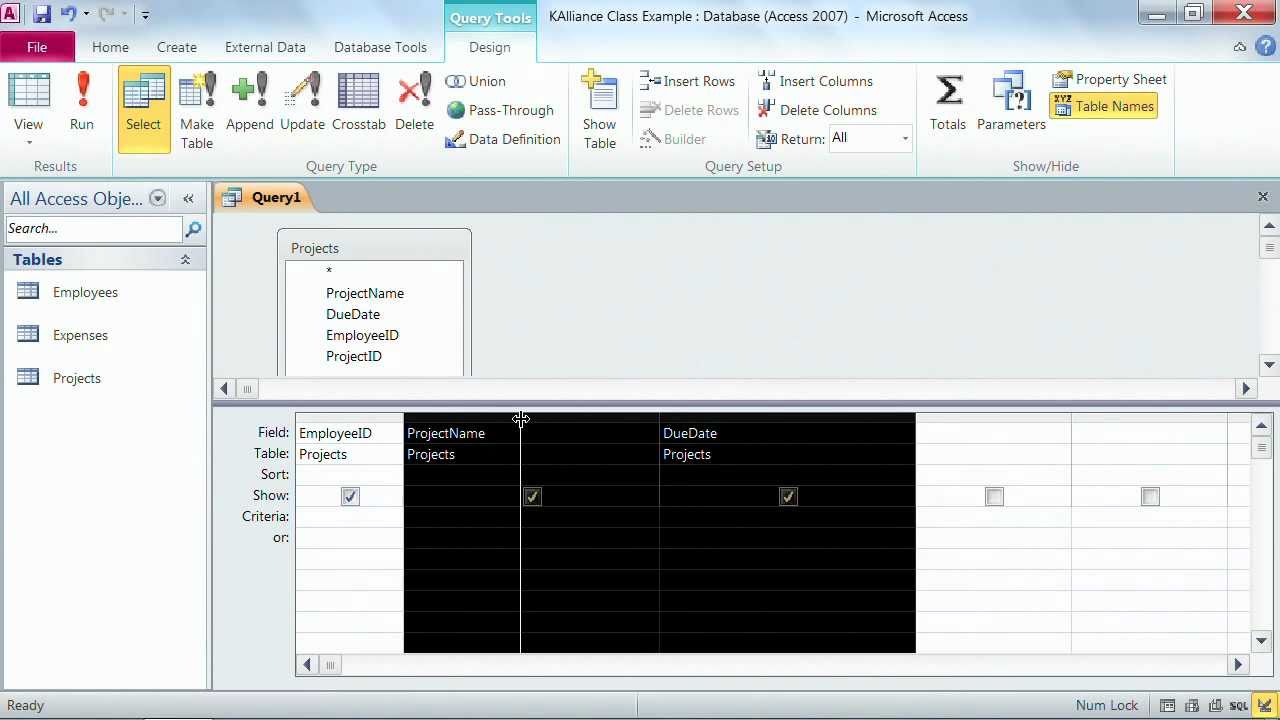Open the Undo history dropdown arrow
This screenshot has width=1280, height=720.
86,15
